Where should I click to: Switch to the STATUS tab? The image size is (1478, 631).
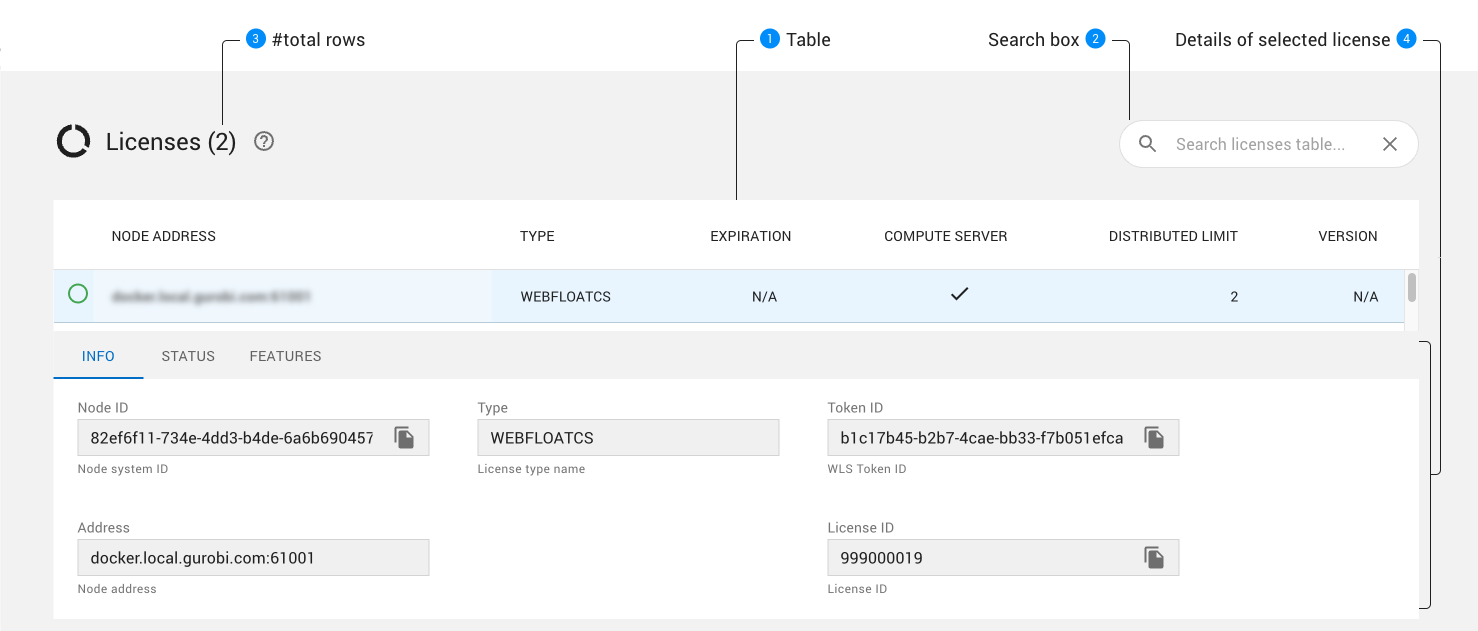click(x=188, y=356)
